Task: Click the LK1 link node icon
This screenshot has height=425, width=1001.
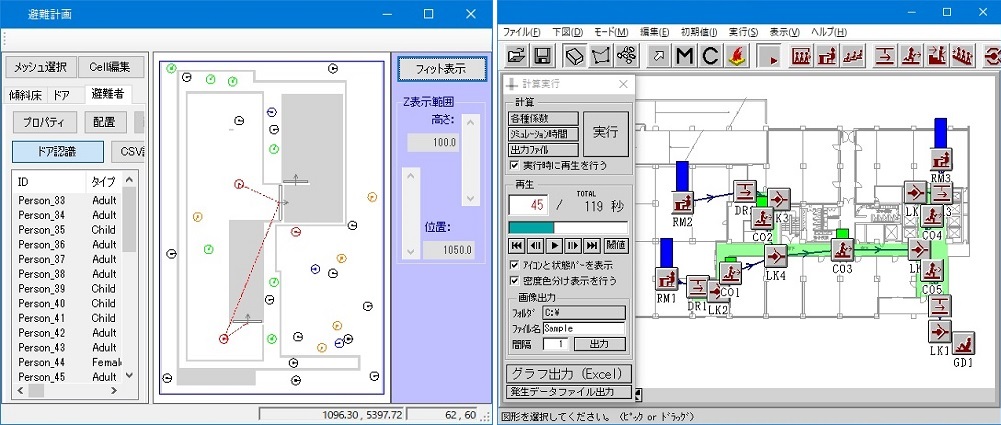Action: [939, 332]
